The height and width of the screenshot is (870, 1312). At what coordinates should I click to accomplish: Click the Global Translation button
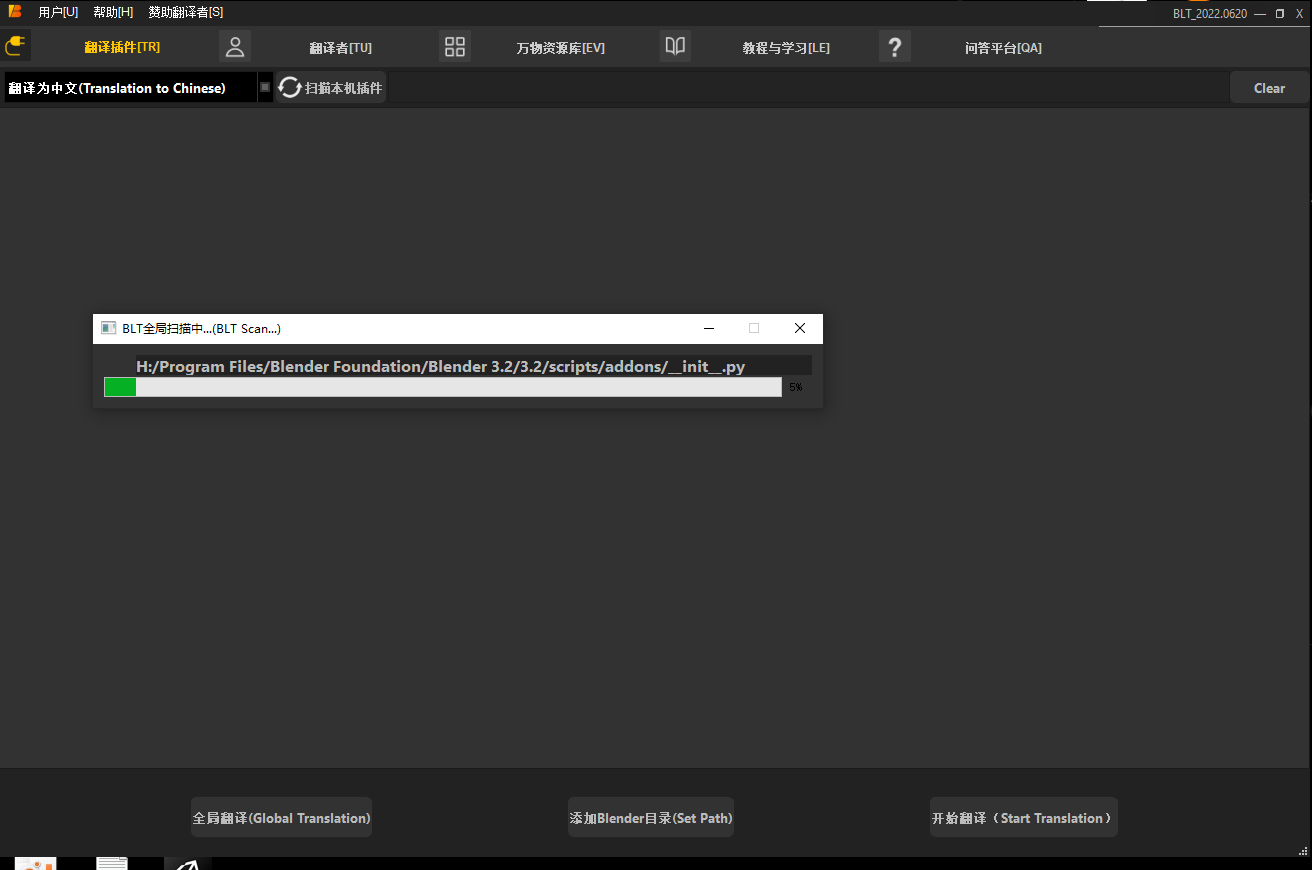pos(281,818)
